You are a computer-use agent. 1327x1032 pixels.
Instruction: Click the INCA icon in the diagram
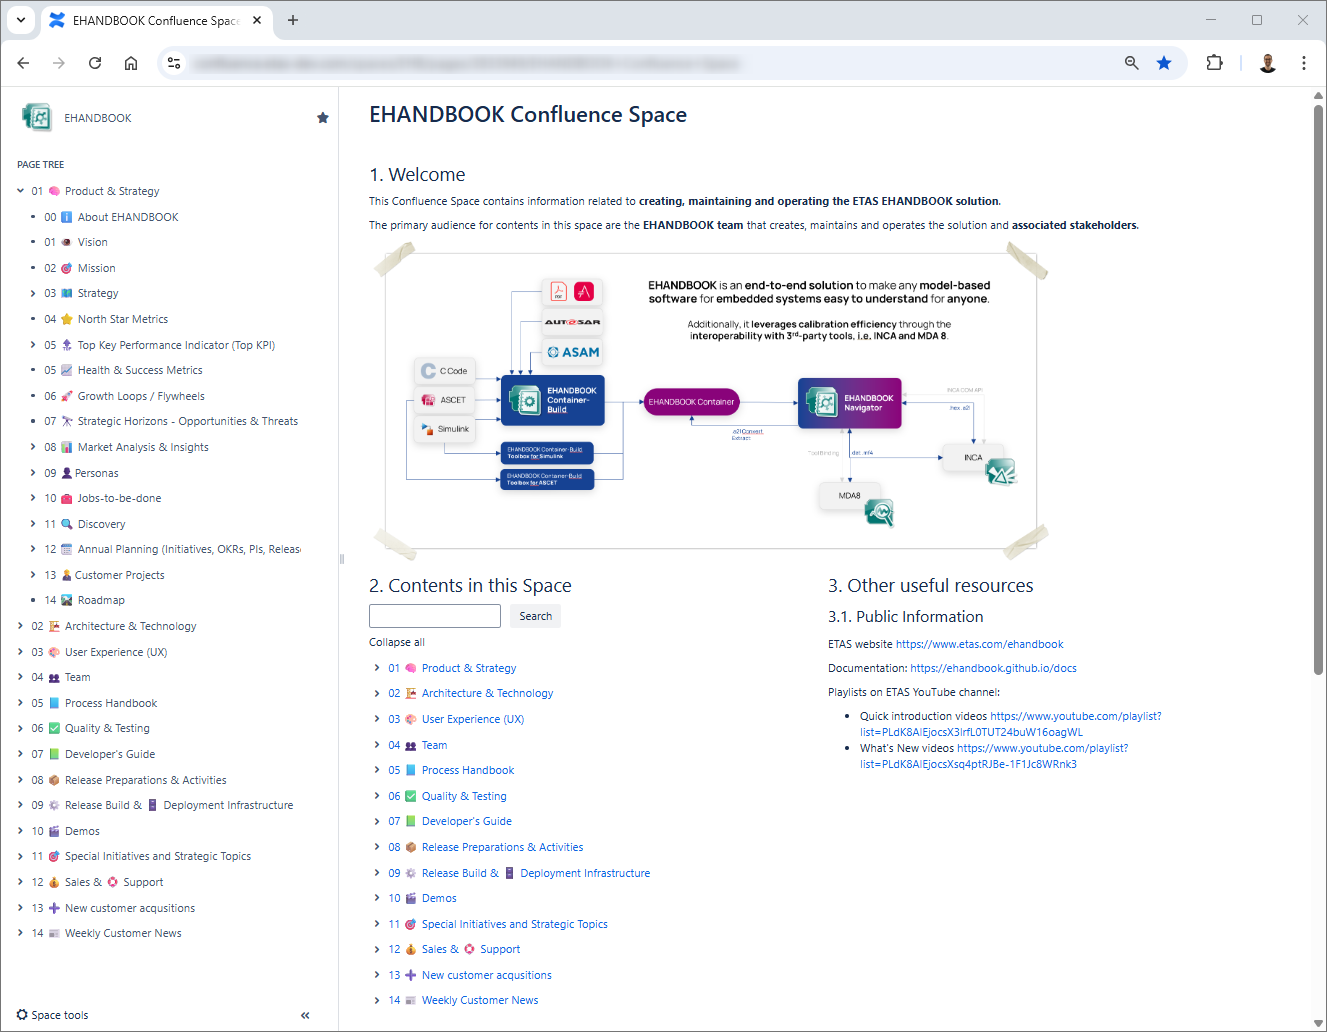[1001, 471]
